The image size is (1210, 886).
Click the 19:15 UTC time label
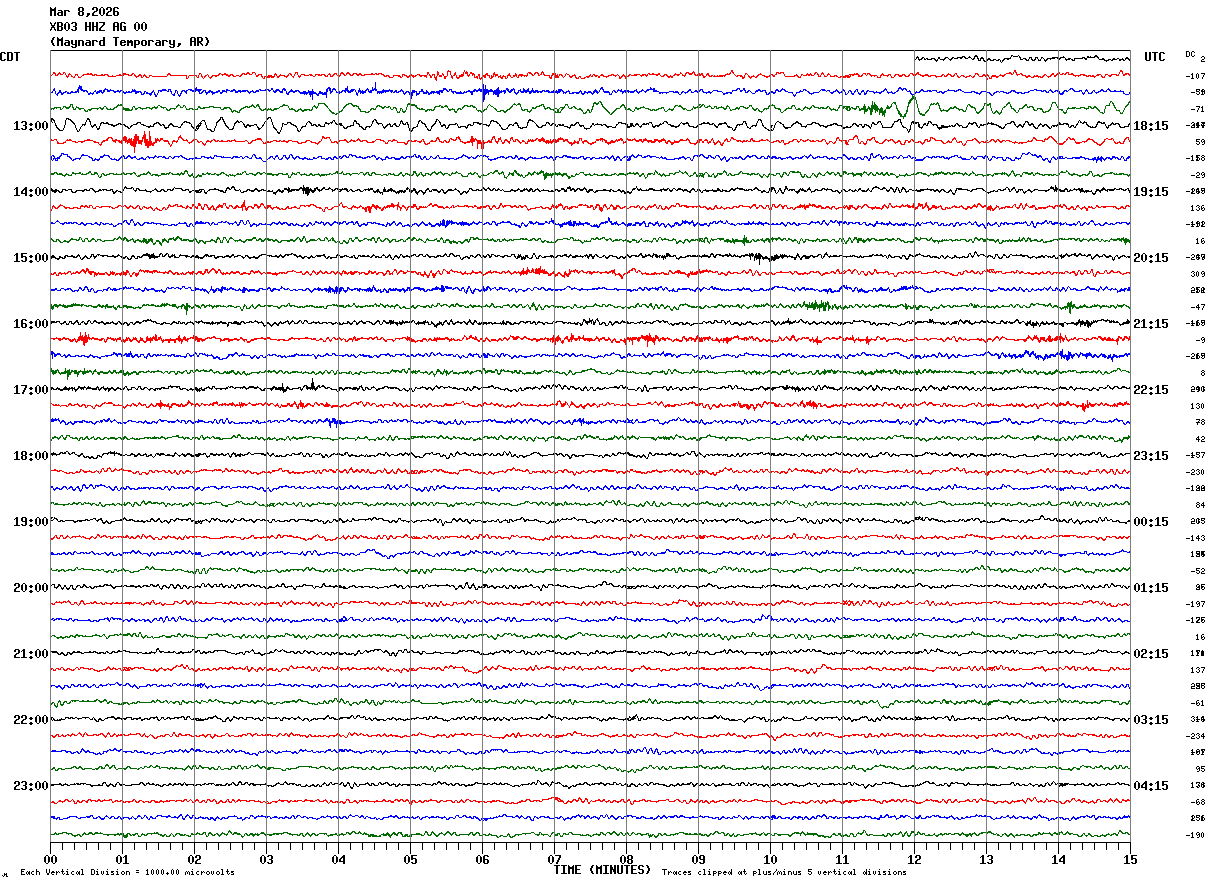click(x=1151, y=192)
